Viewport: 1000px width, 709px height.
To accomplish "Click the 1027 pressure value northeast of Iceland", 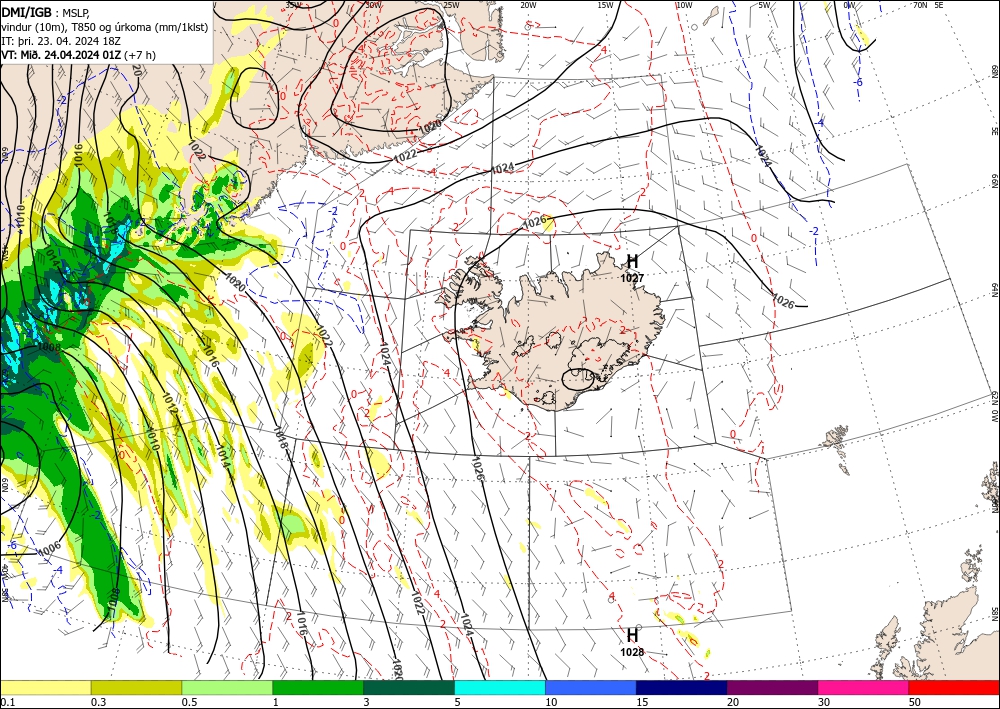I will (x=632, y=278).
